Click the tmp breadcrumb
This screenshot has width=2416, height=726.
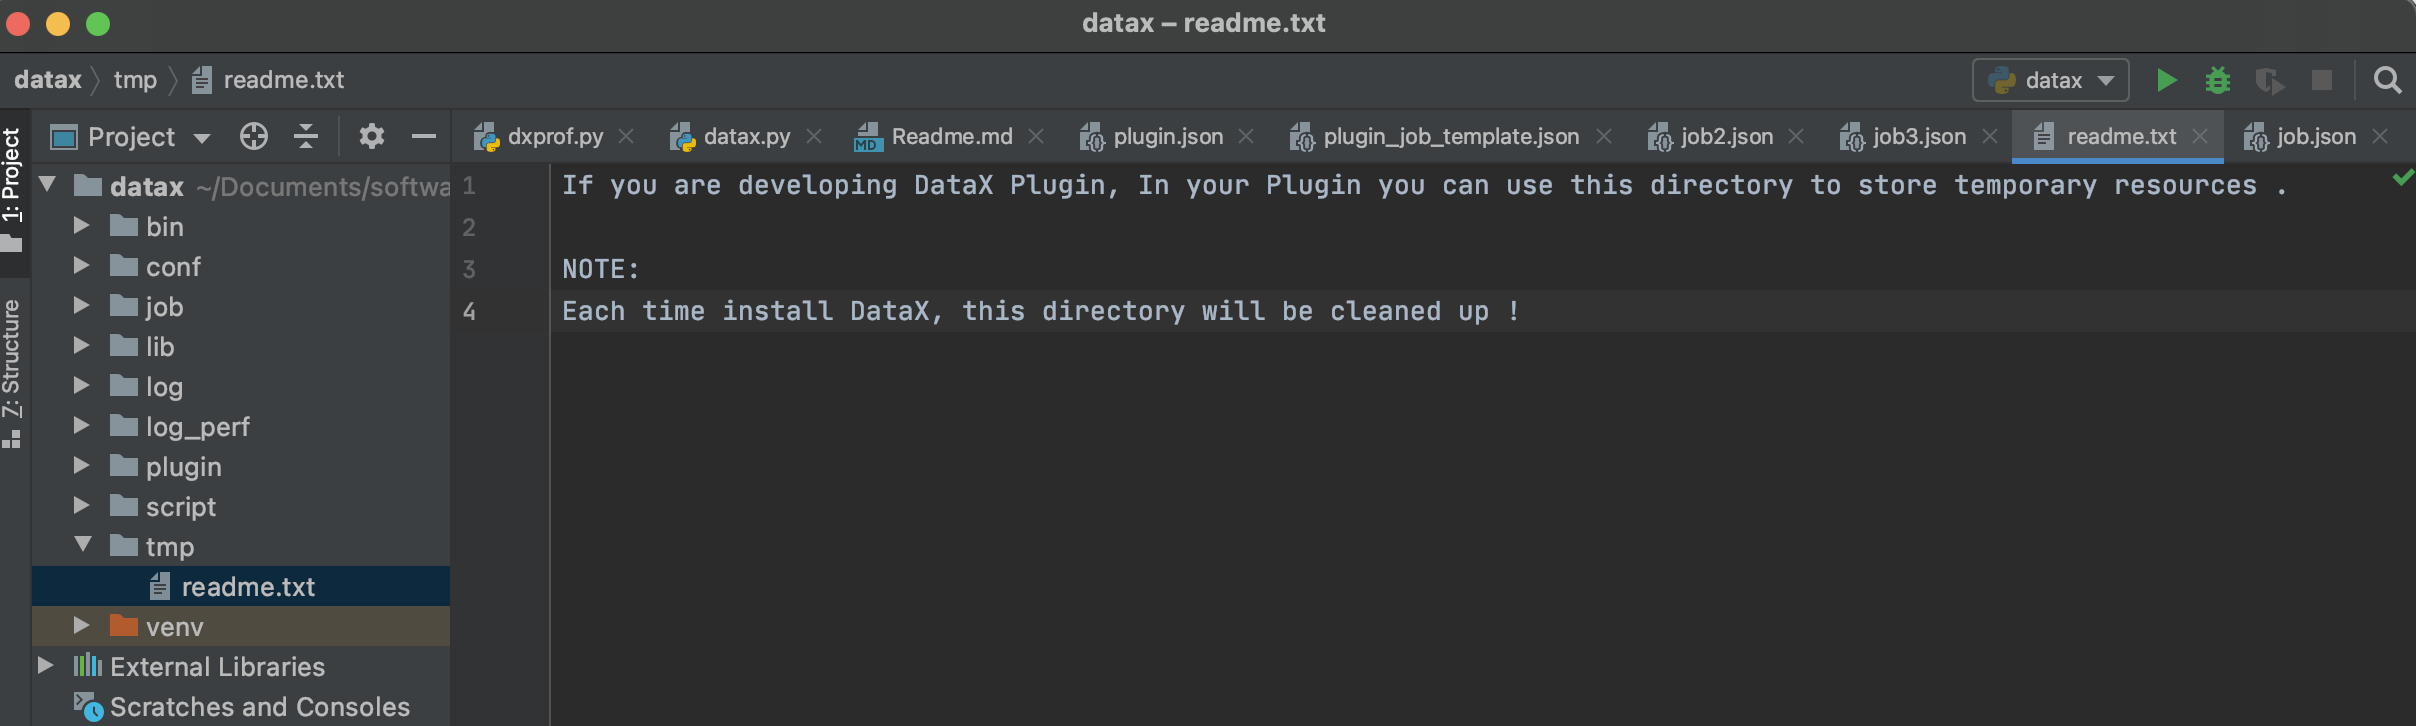pyautogui.click(x=135, y=80)
